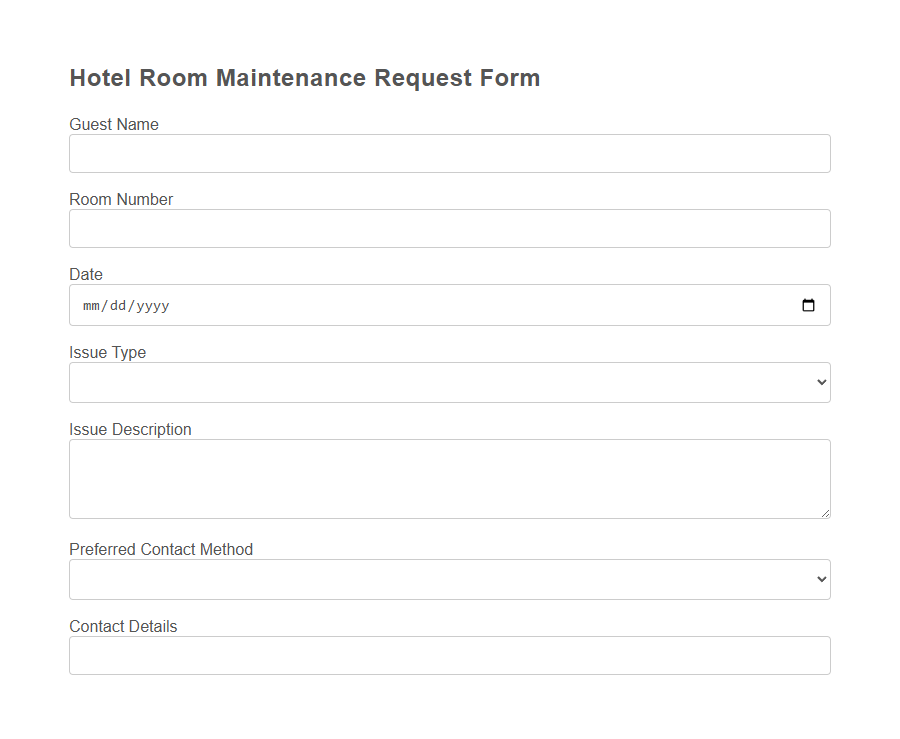This screenshot has height=739, width=900.
Task: Focus the Guest Name input field
Action: [450, 153]
